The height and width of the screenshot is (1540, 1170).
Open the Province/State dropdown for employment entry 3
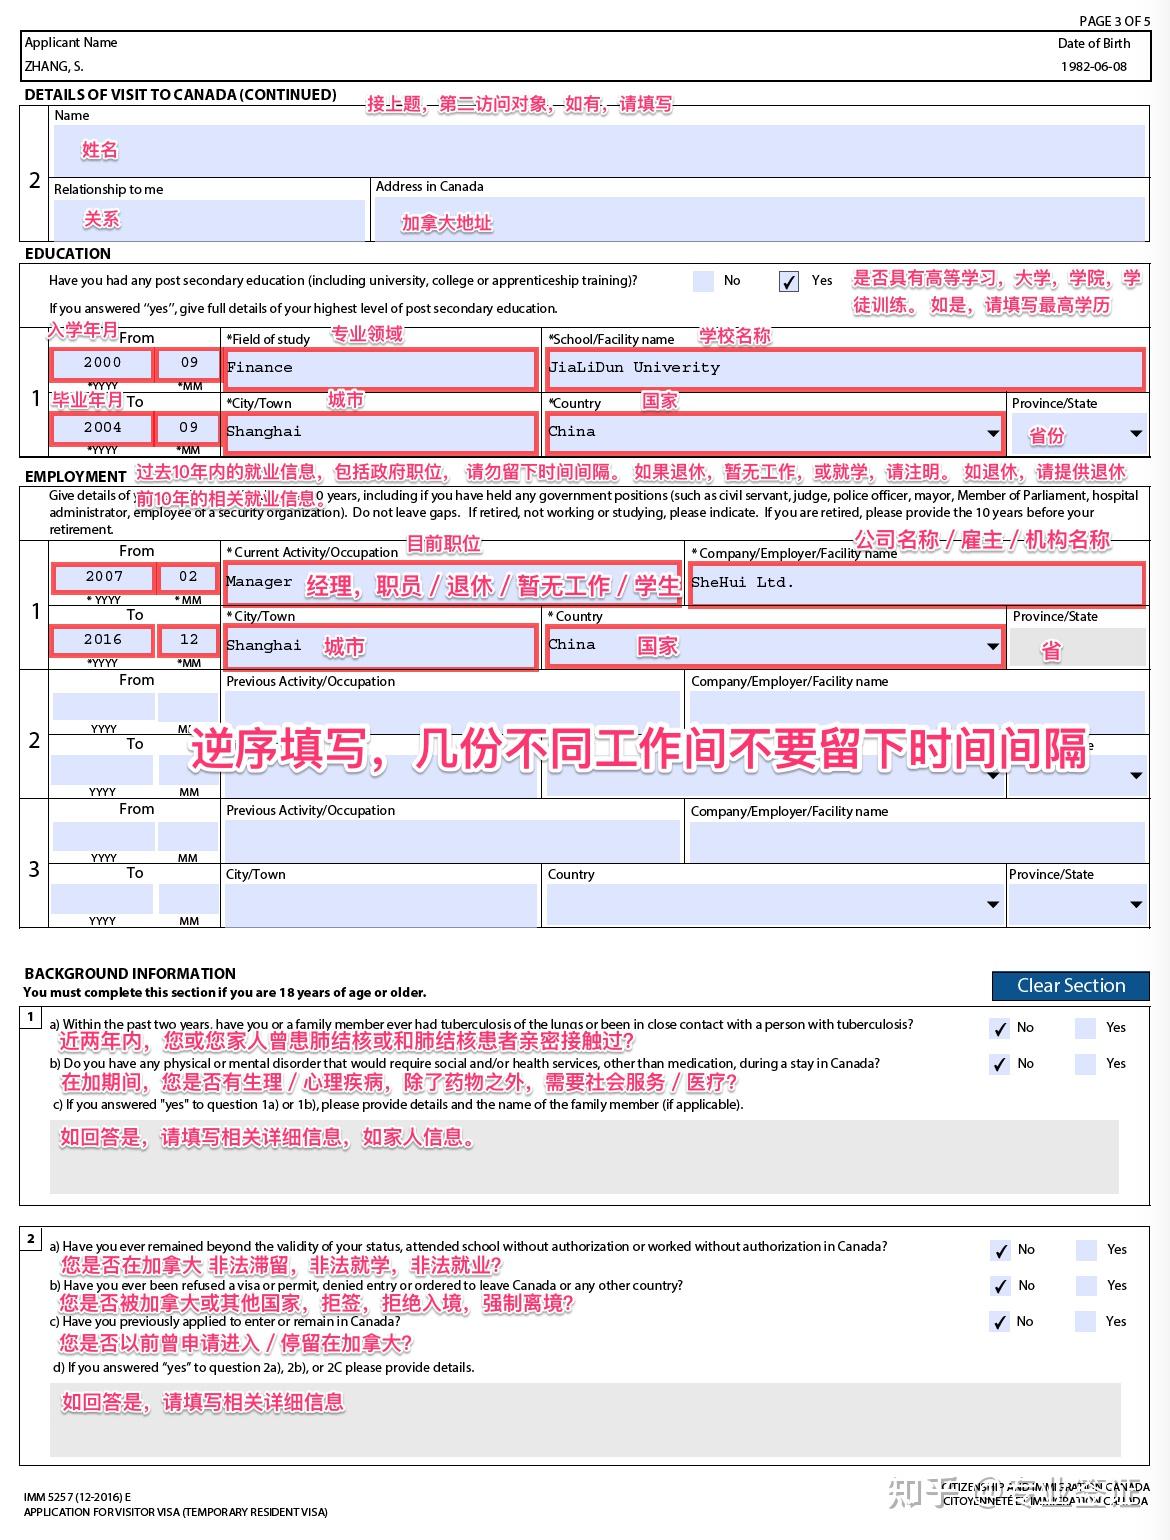(1136, 905)
